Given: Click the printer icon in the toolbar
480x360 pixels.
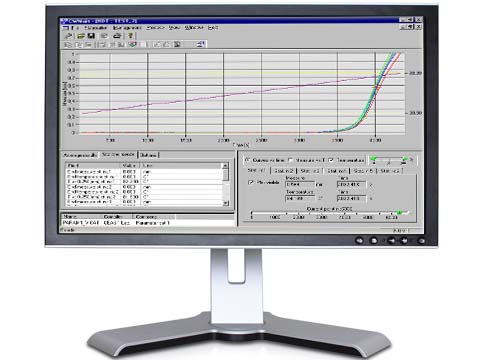Looking at the screenshot, I should pos(117,36).
